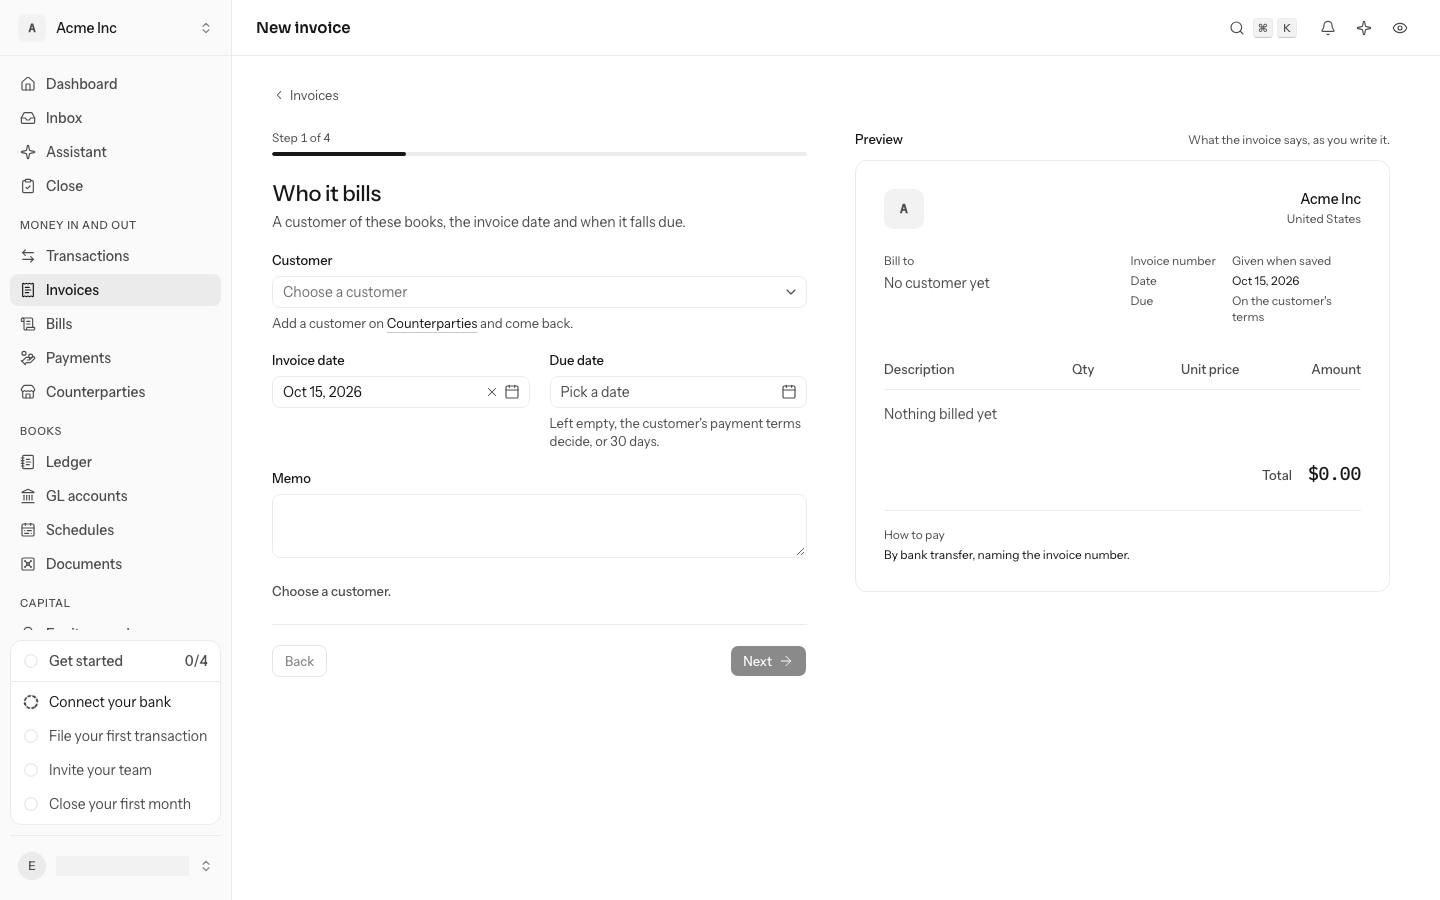Toggle the eye preview icon in header
The height and width of the screenshot is (900, 1440).
(x=1400, y=28)
